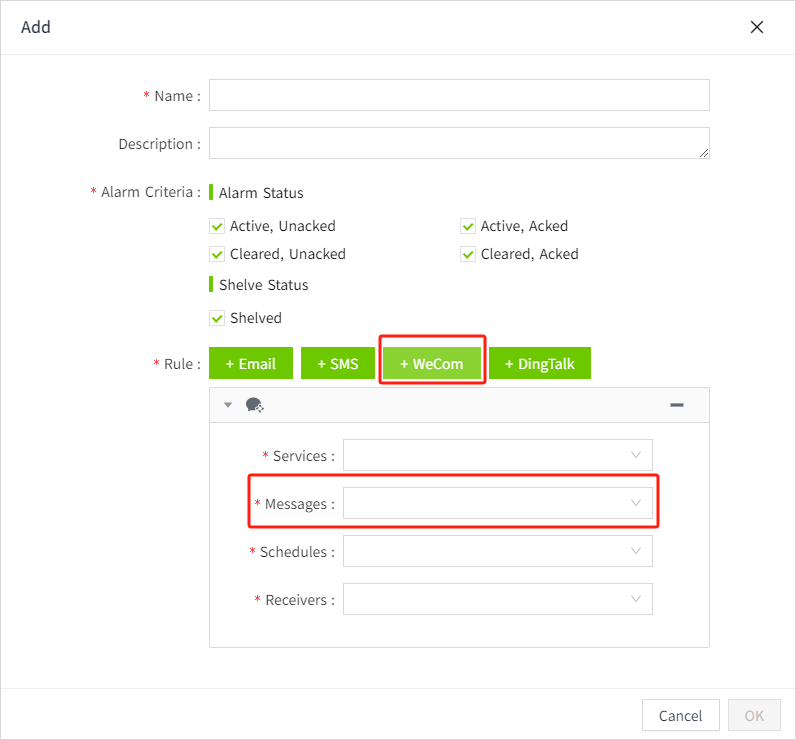The image size is (796, 740).
Task: Add an SMS rule
Action: (337, 364)
